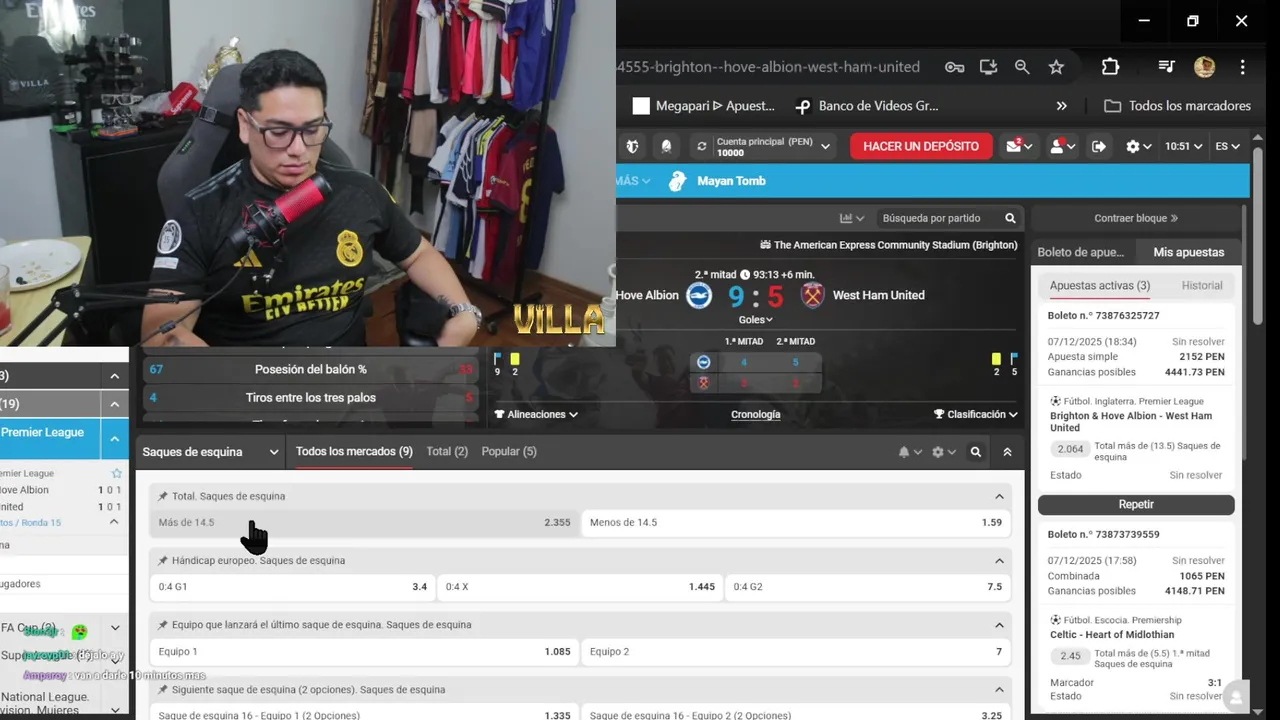
Task: Open the user account profile menu
Action: 1061,146
